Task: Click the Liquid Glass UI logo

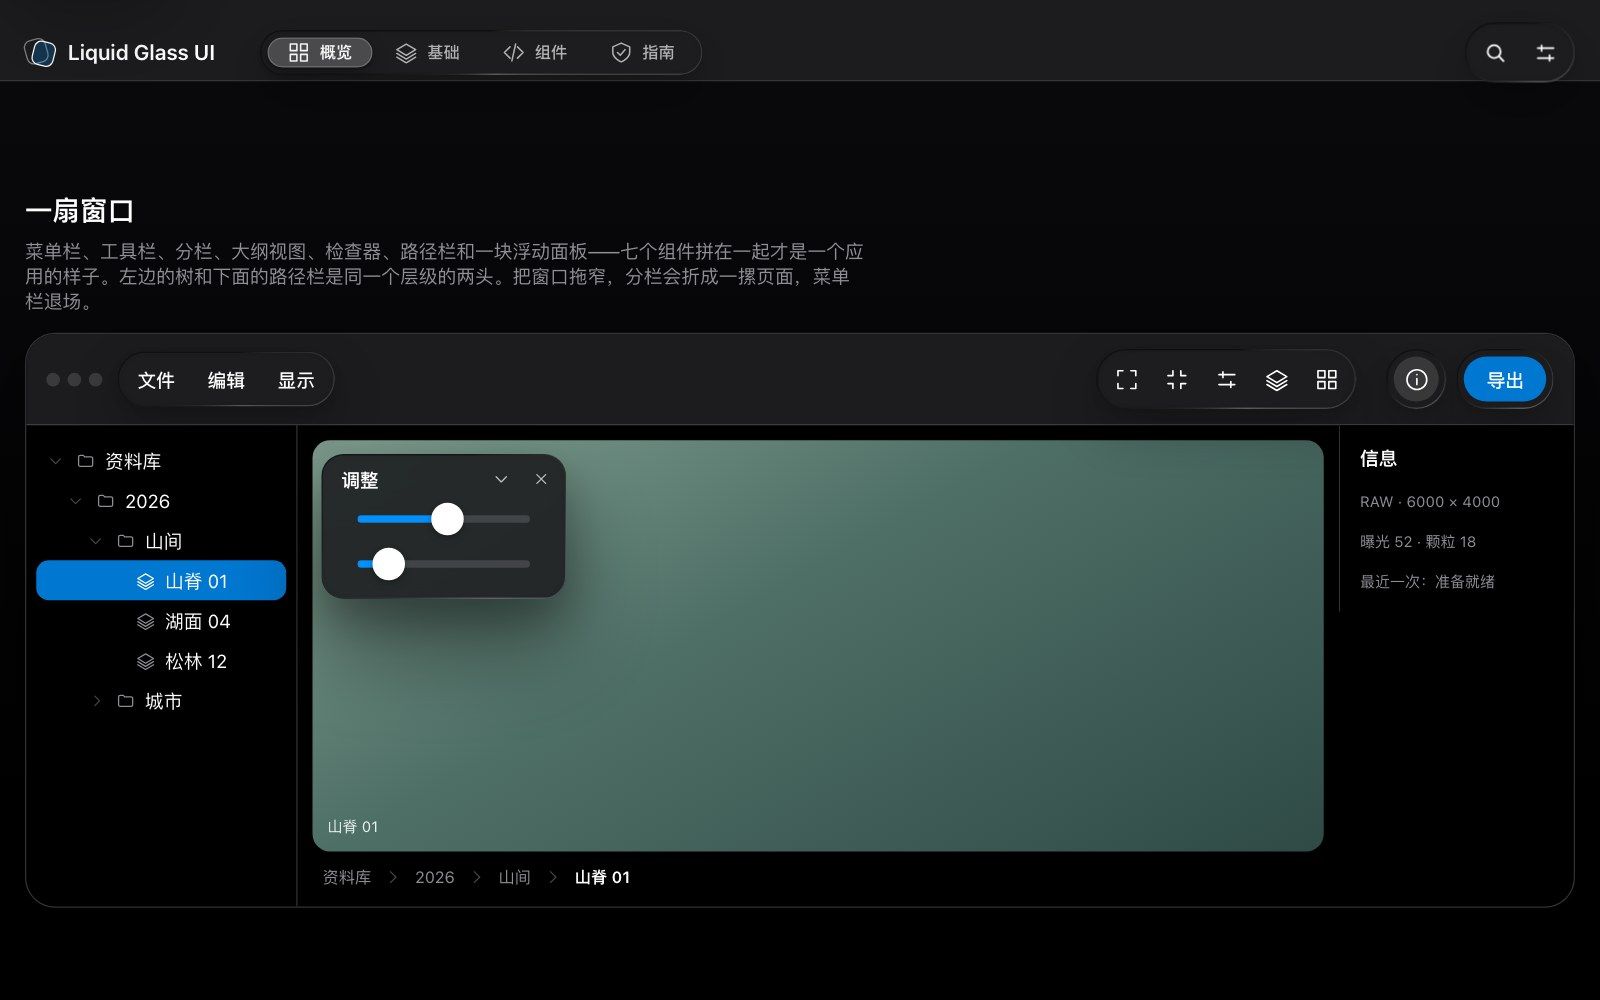Action: [x=120, y=53]
